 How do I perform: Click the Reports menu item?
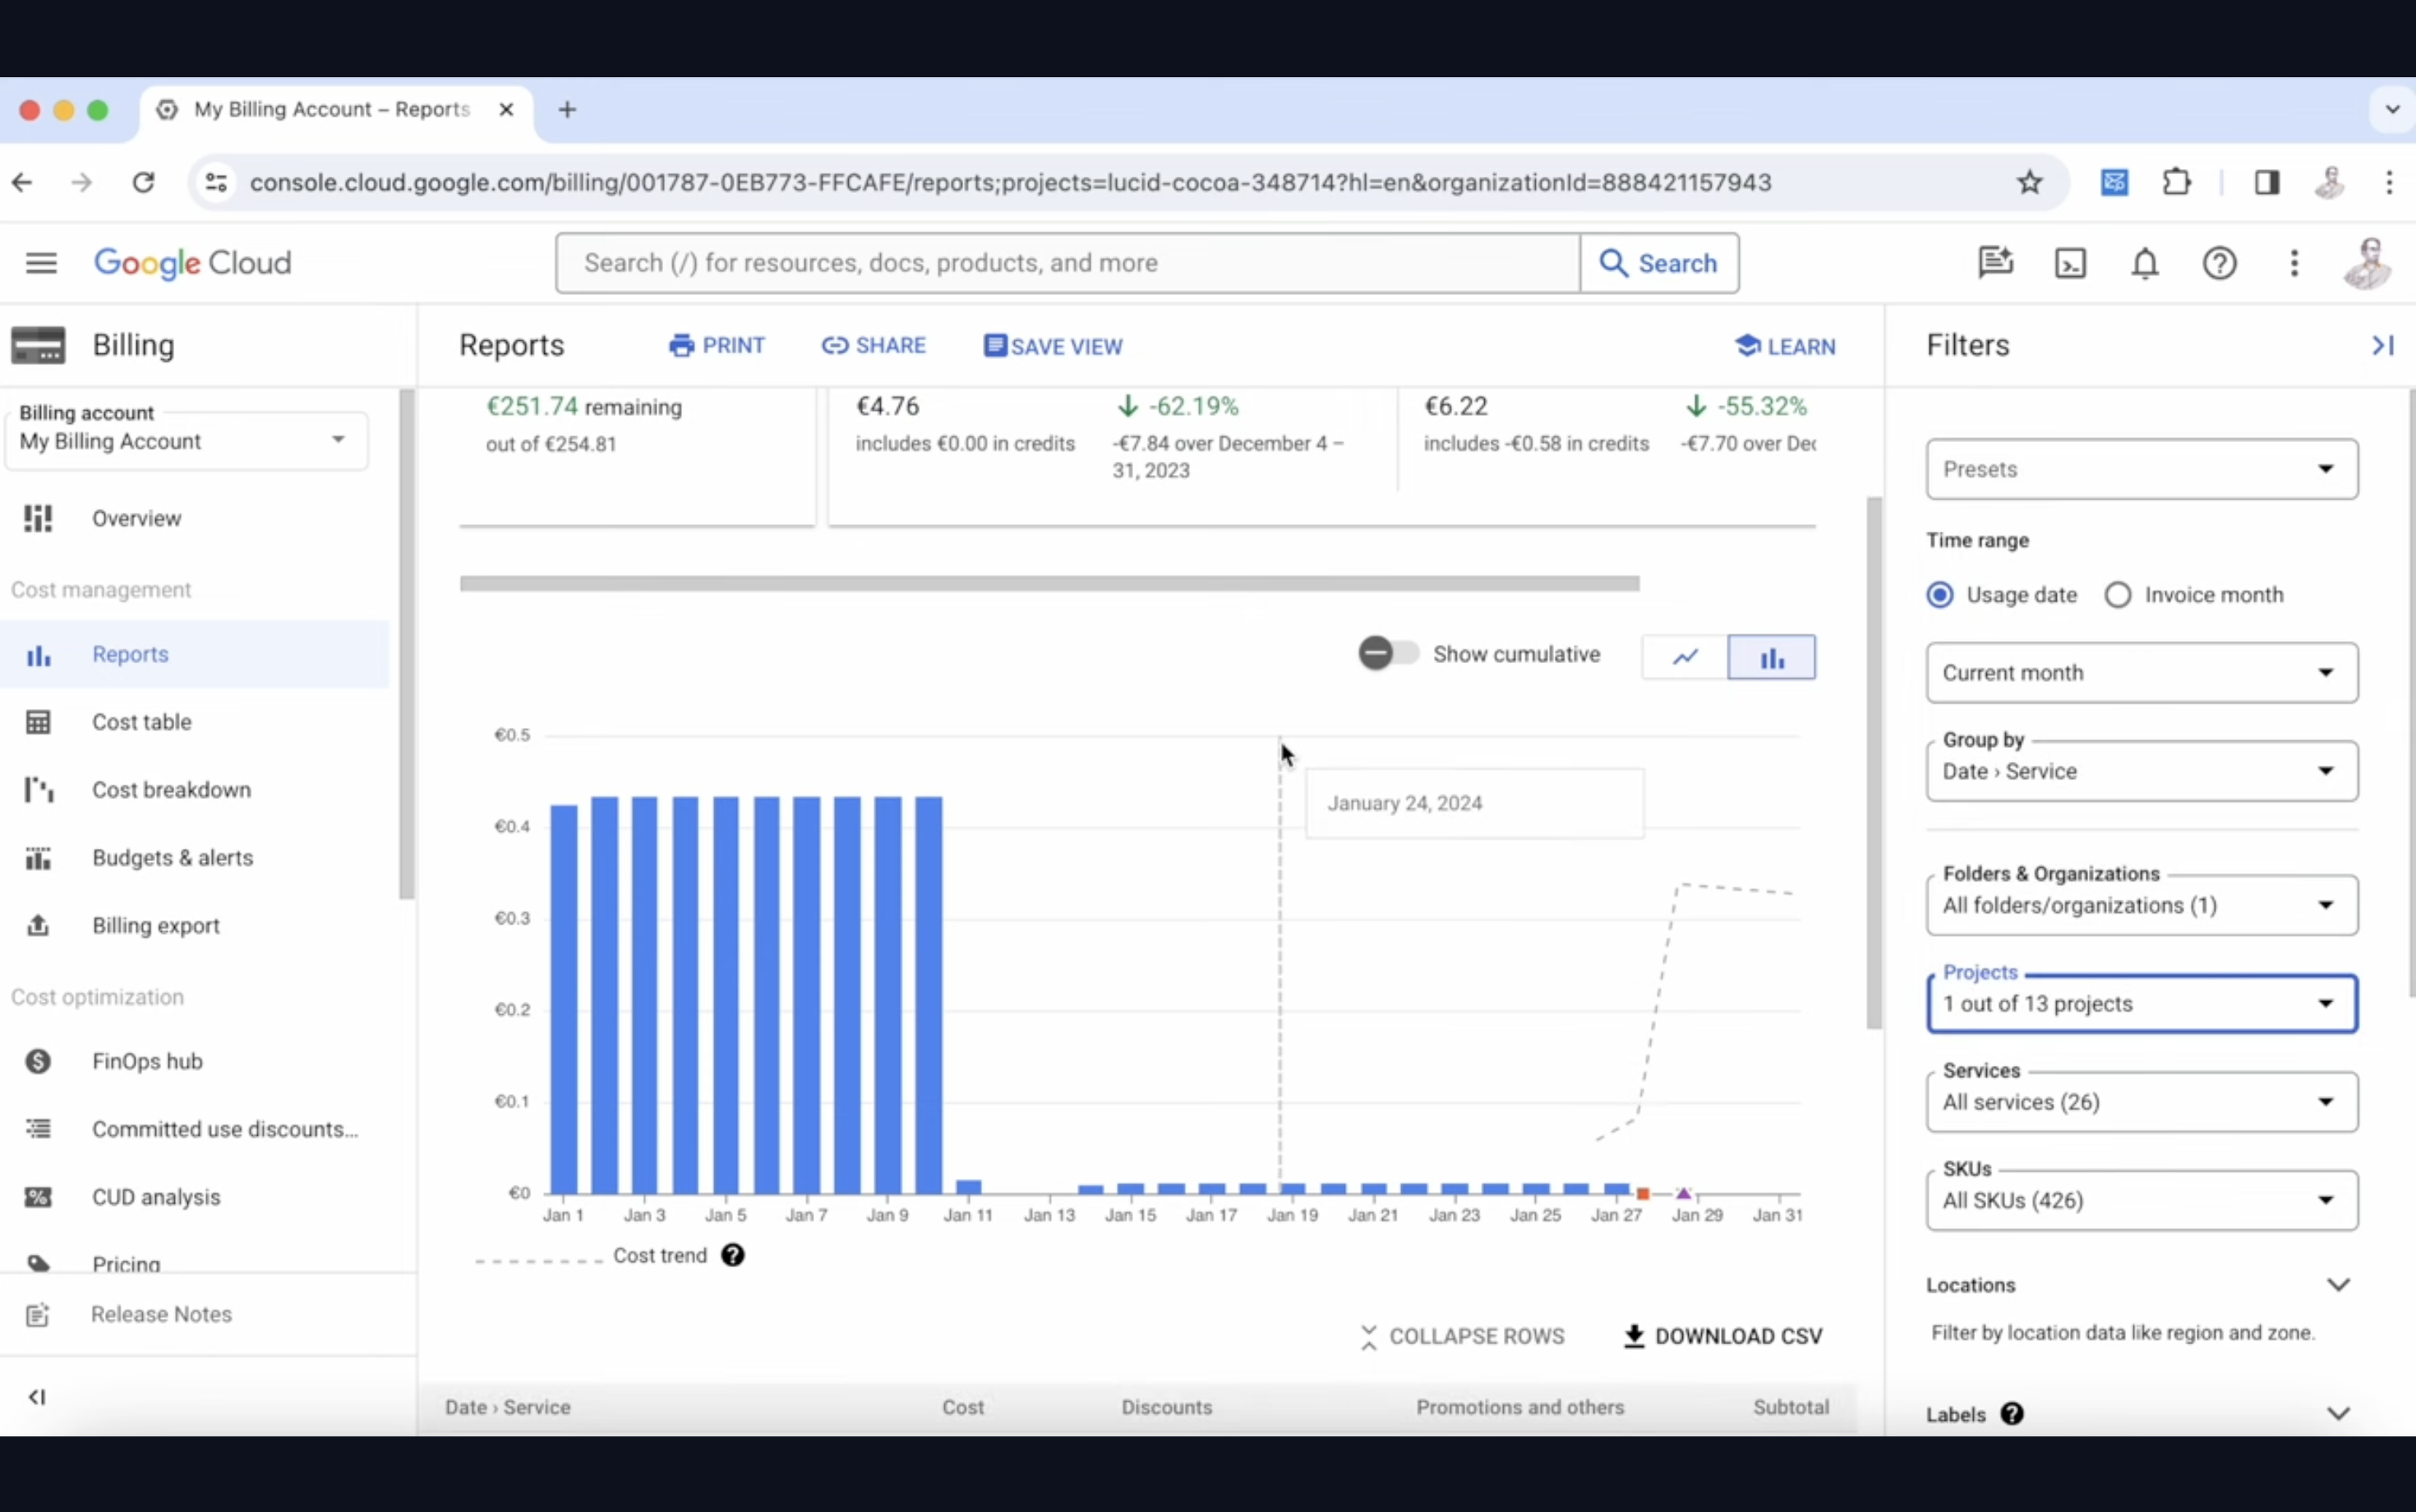[131, 653]
